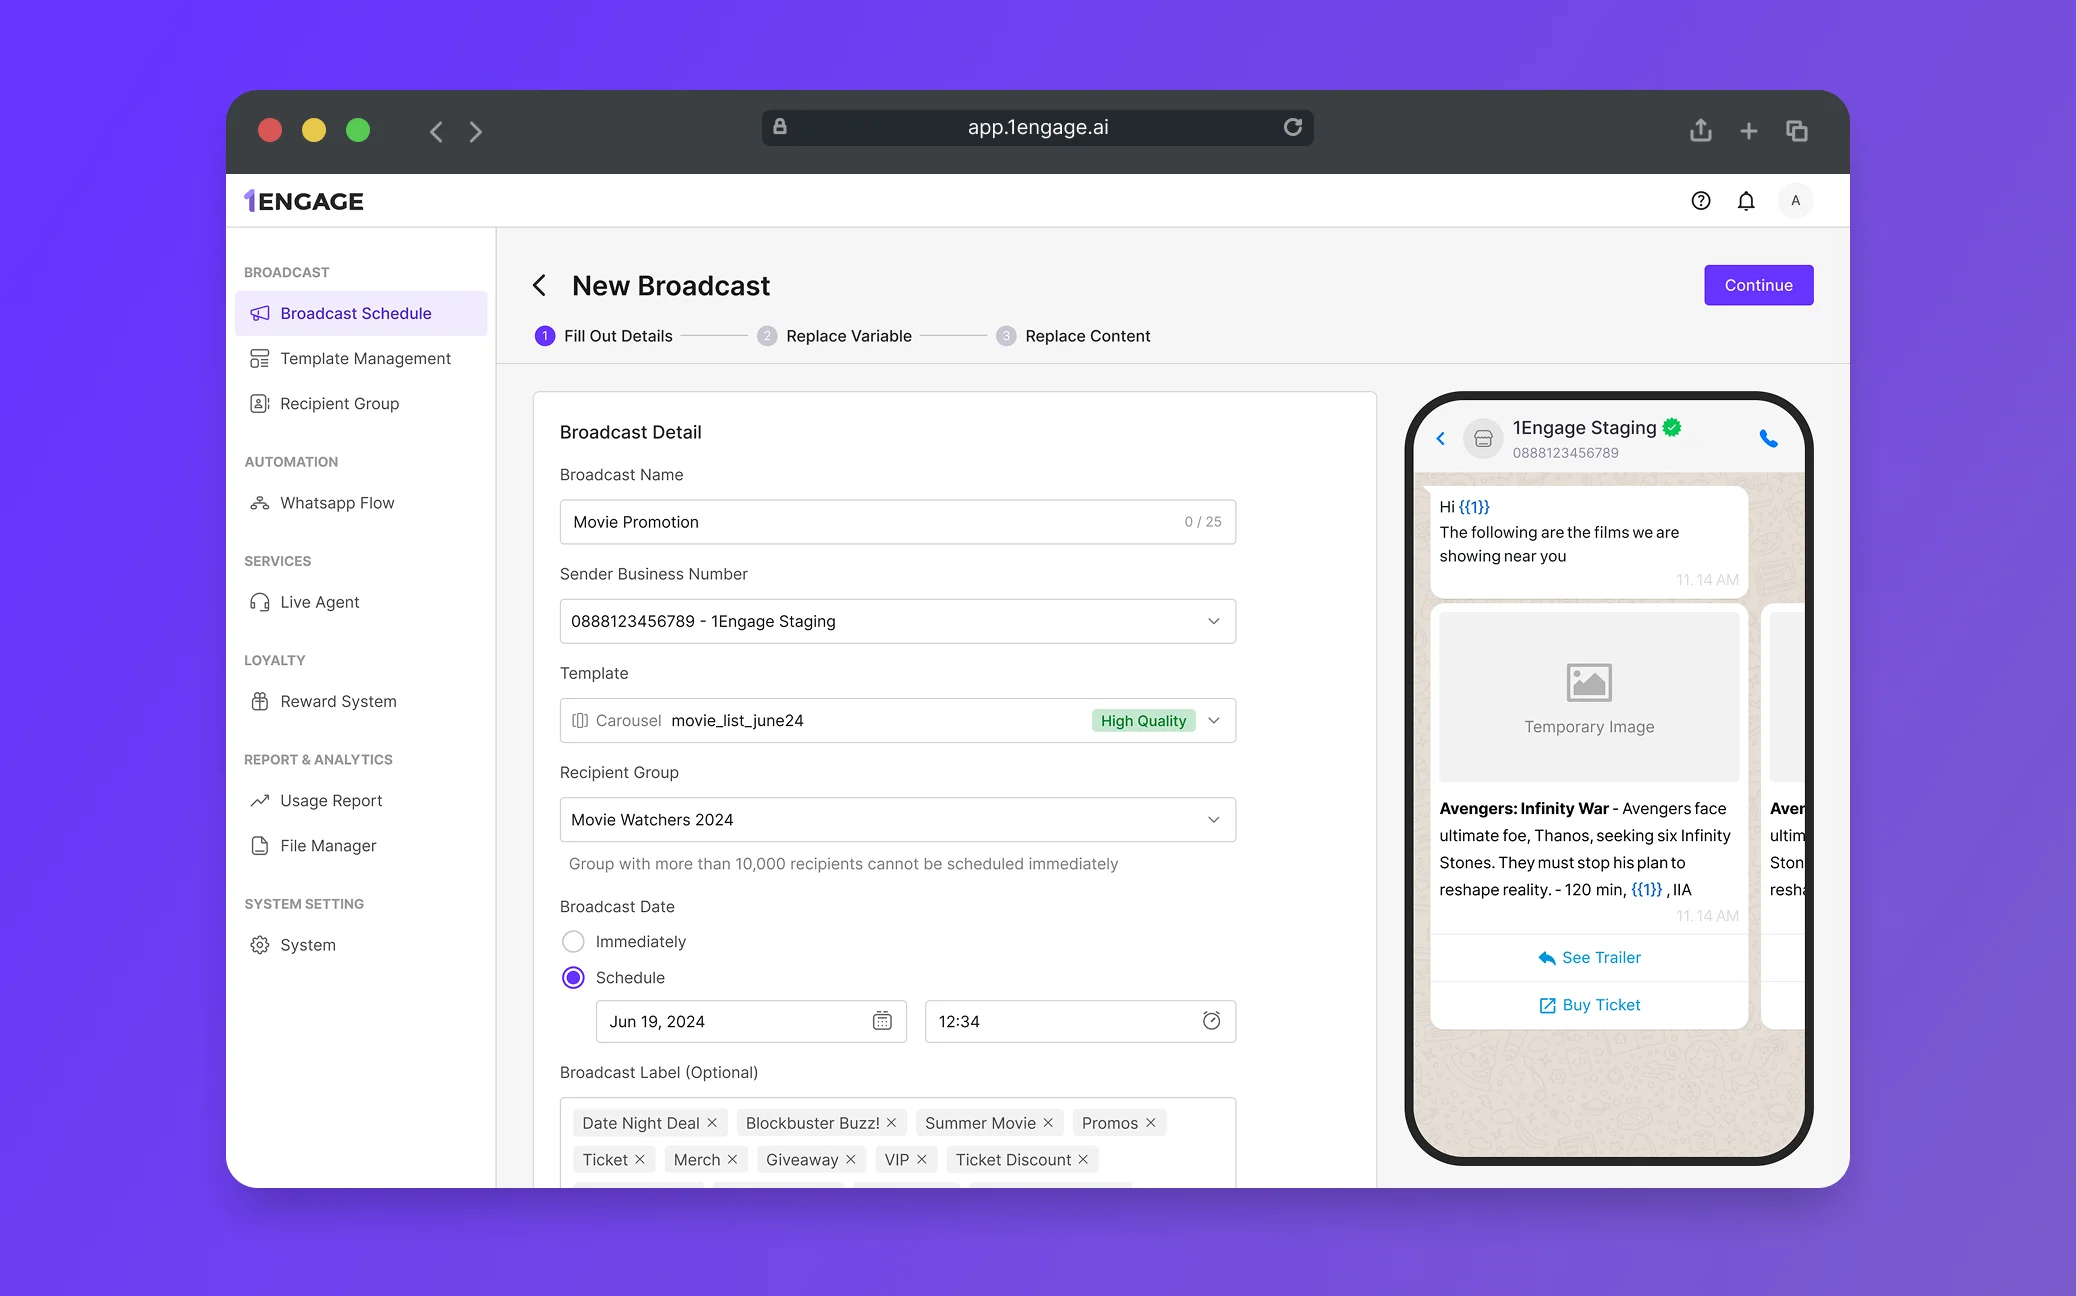Click the Jun 19, 2024 date field
This screenshot has width=2076, height=1296.
coord(751,1021)
